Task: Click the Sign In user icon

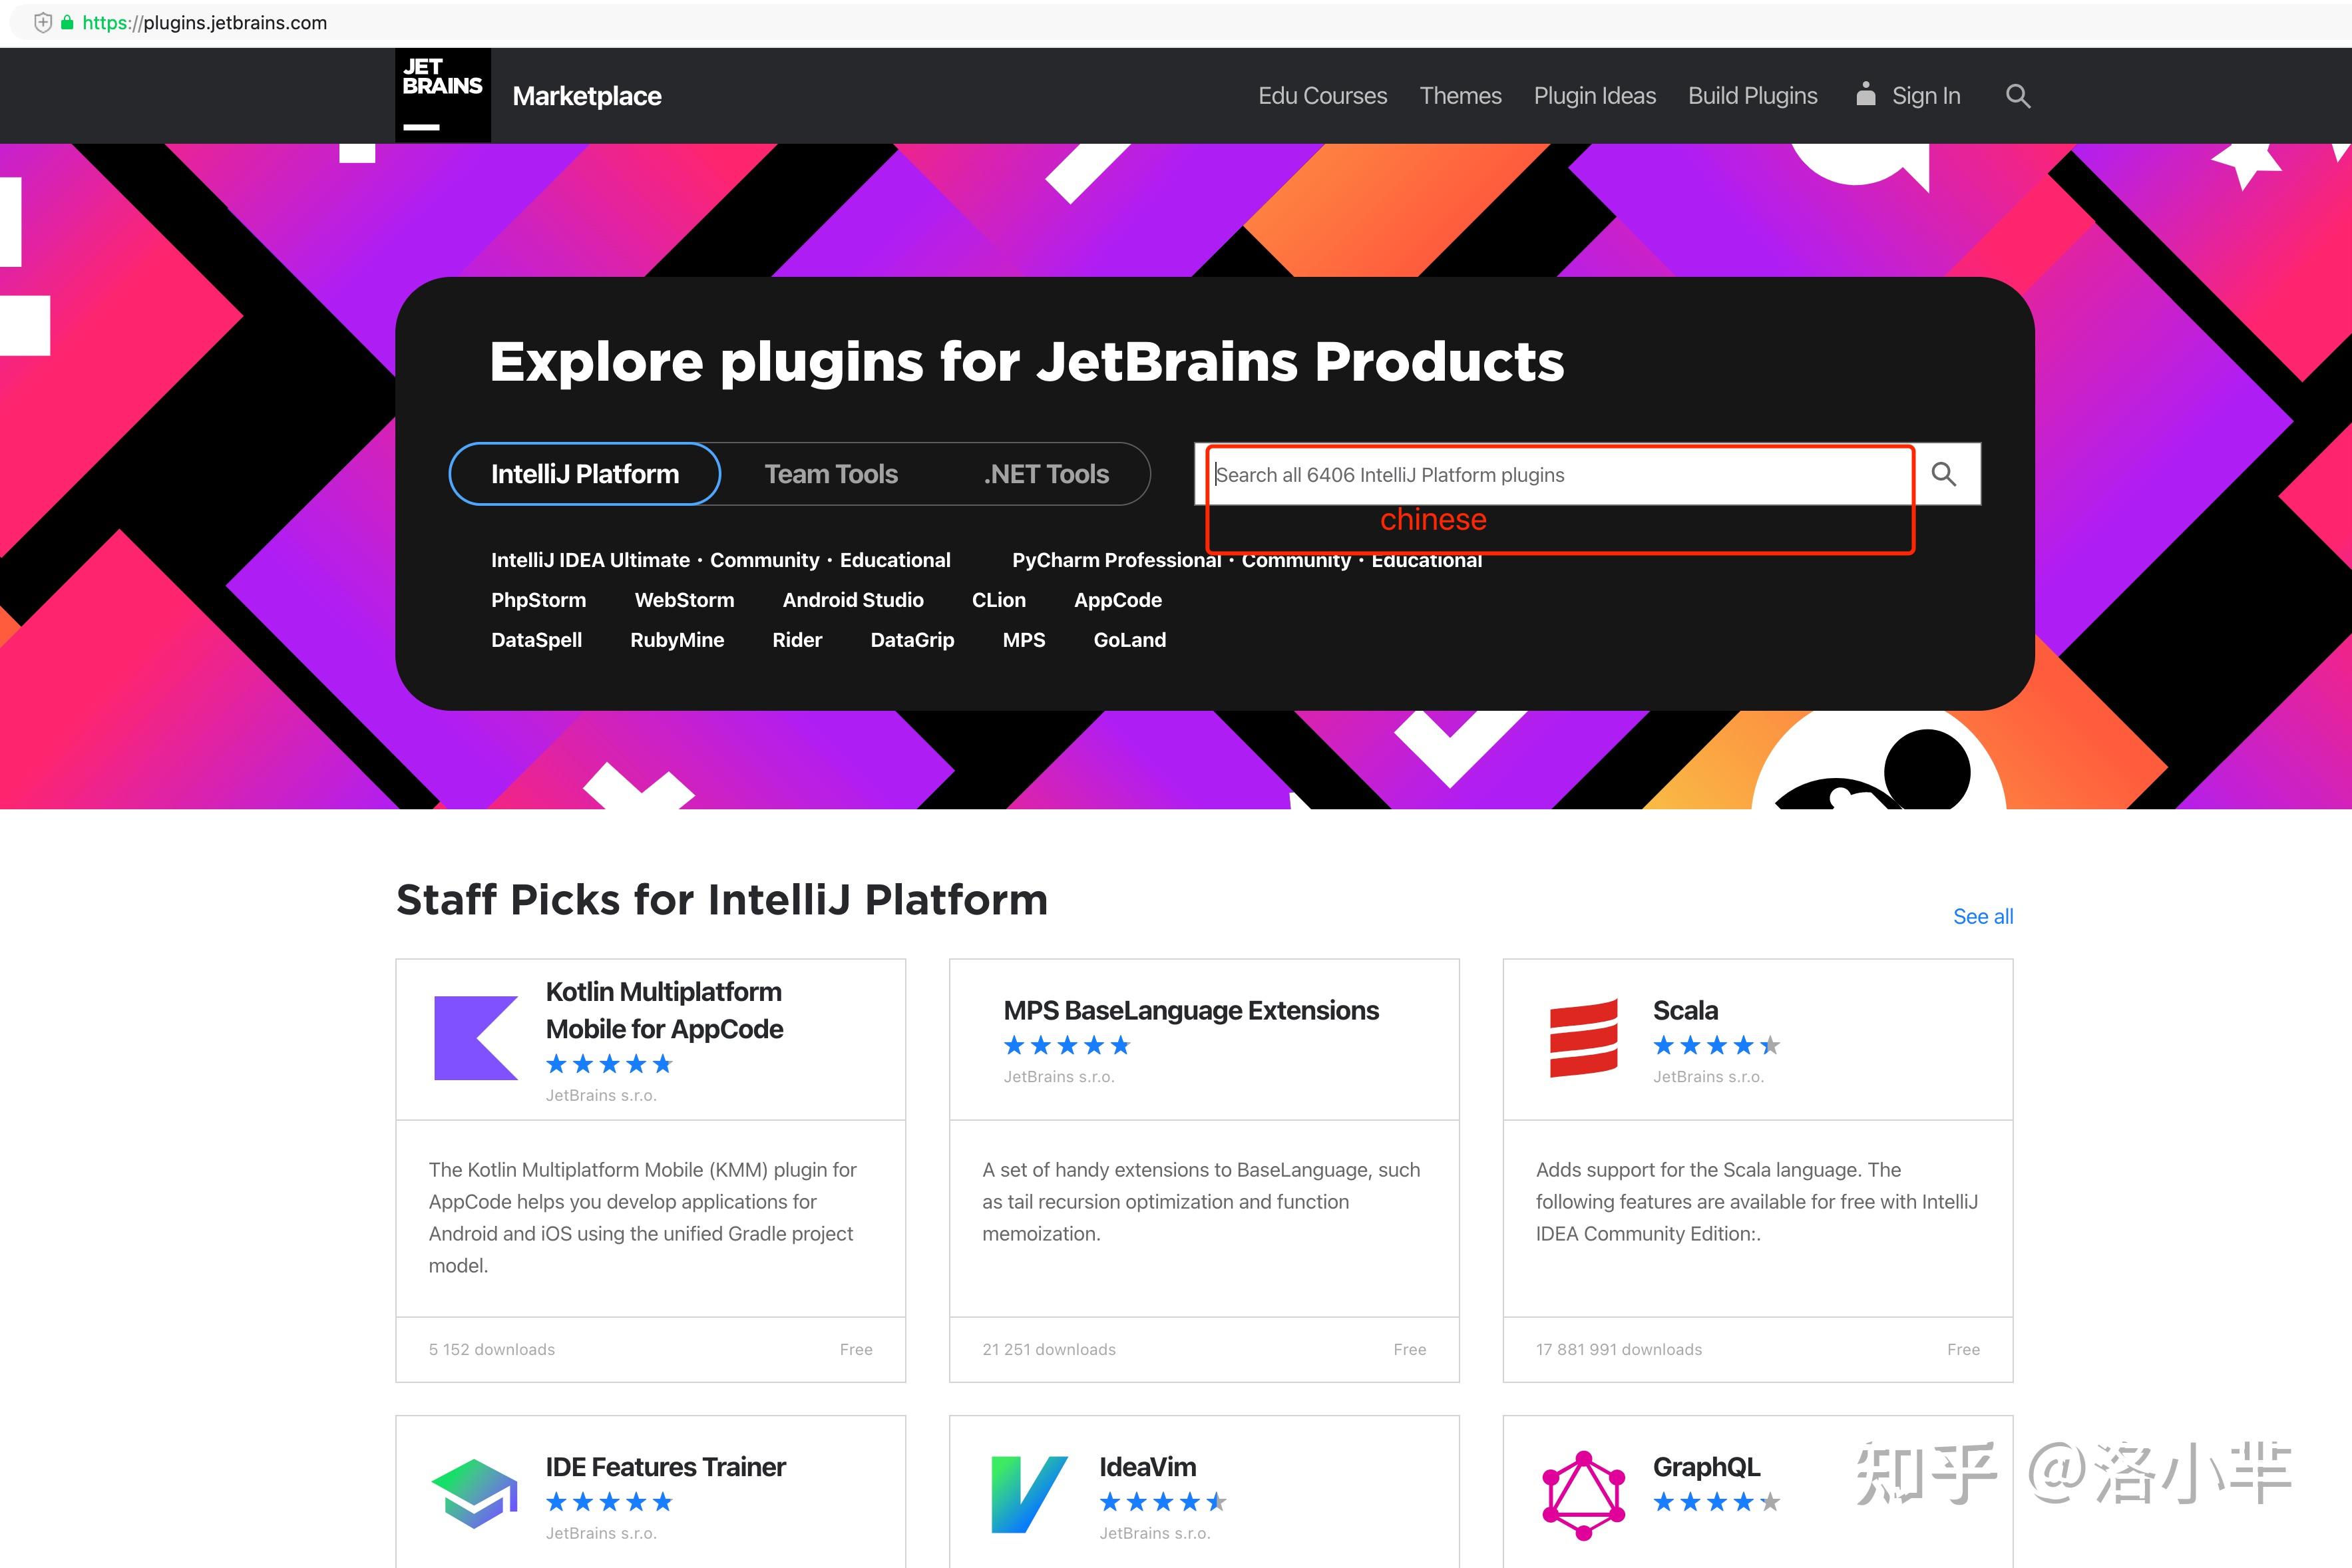Action: point(1865,95)
